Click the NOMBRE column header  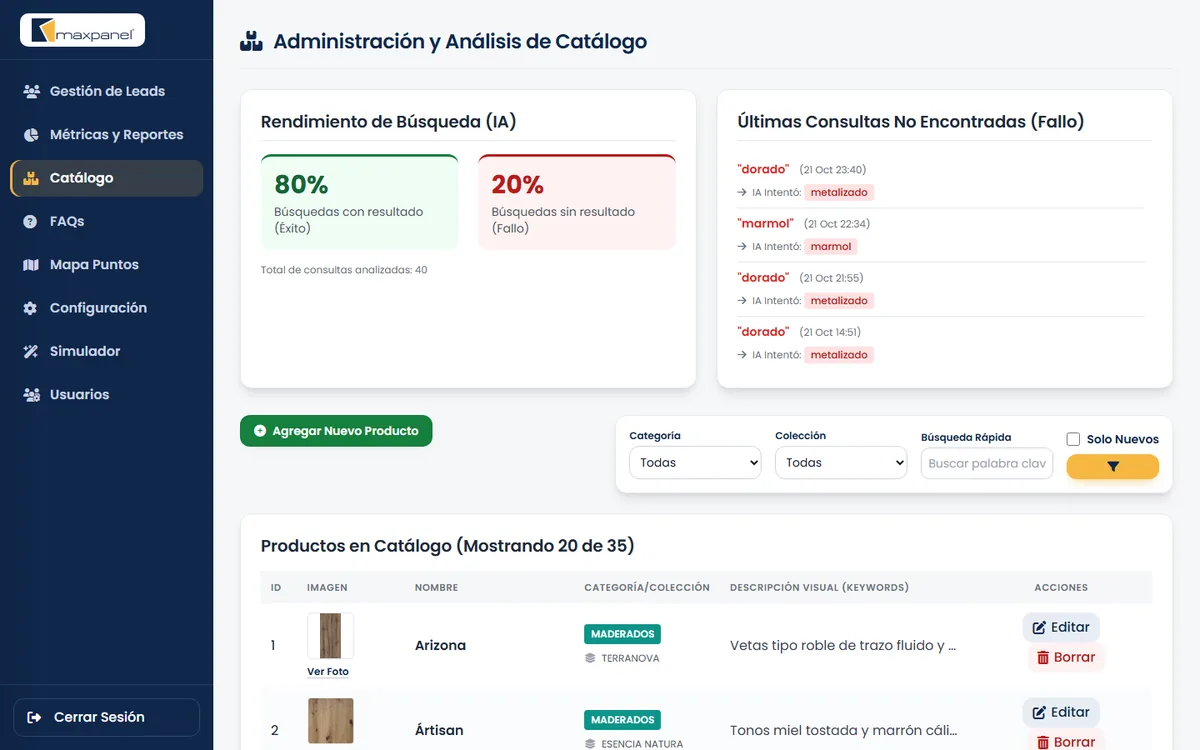coord(436,588)
